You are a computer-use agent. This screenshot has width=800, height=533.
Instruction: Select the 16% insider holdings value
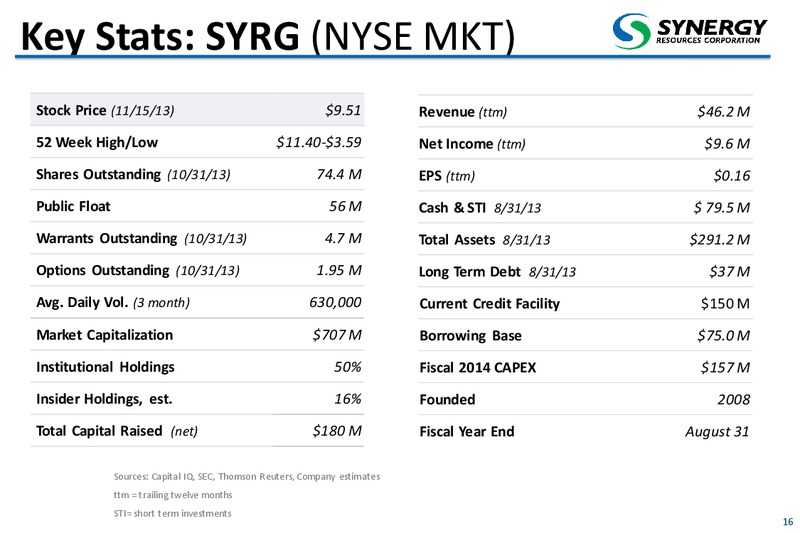pos(347,398)
